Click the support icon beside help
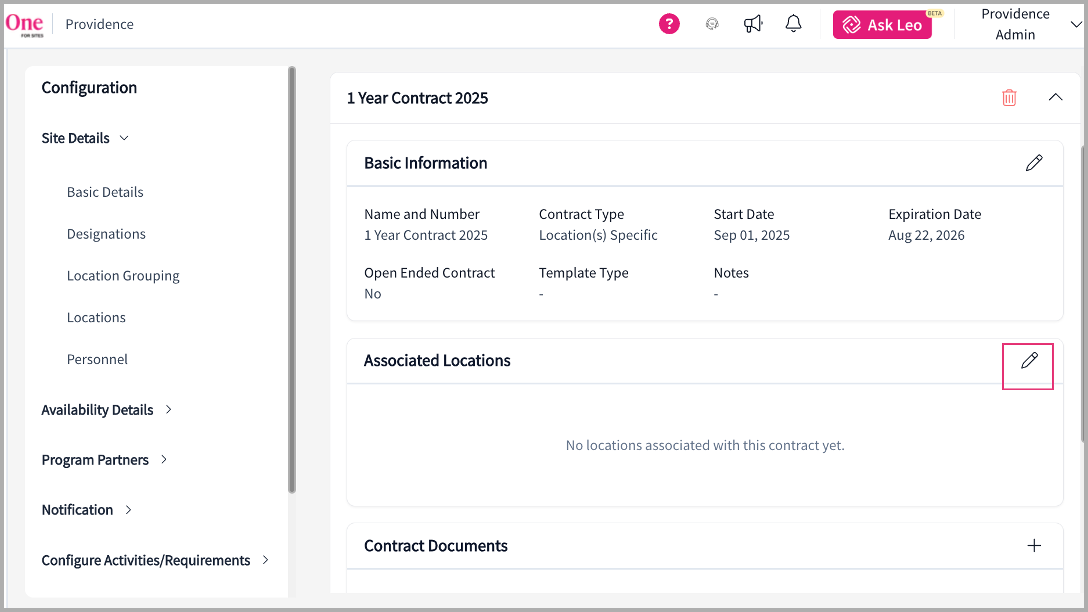This screenshot has height=612, width=1088. 712,24
